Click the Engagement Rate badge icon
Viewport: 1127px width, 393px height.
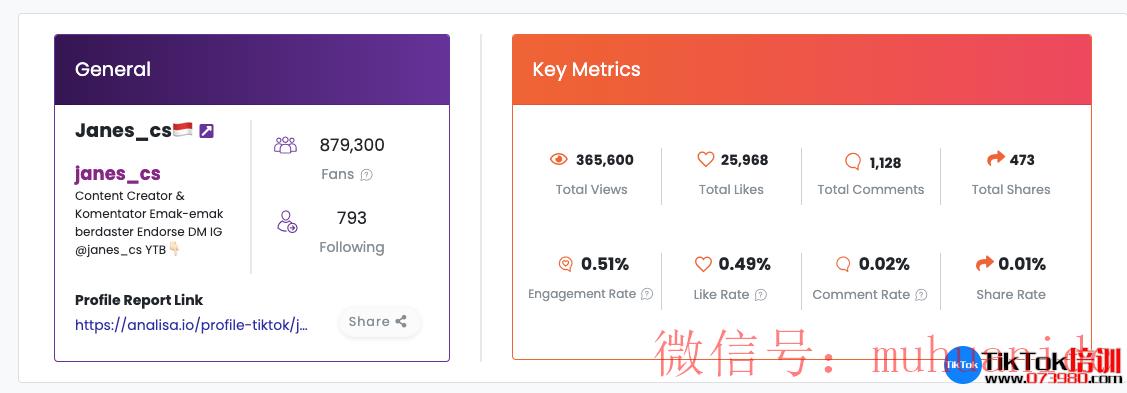566,264
